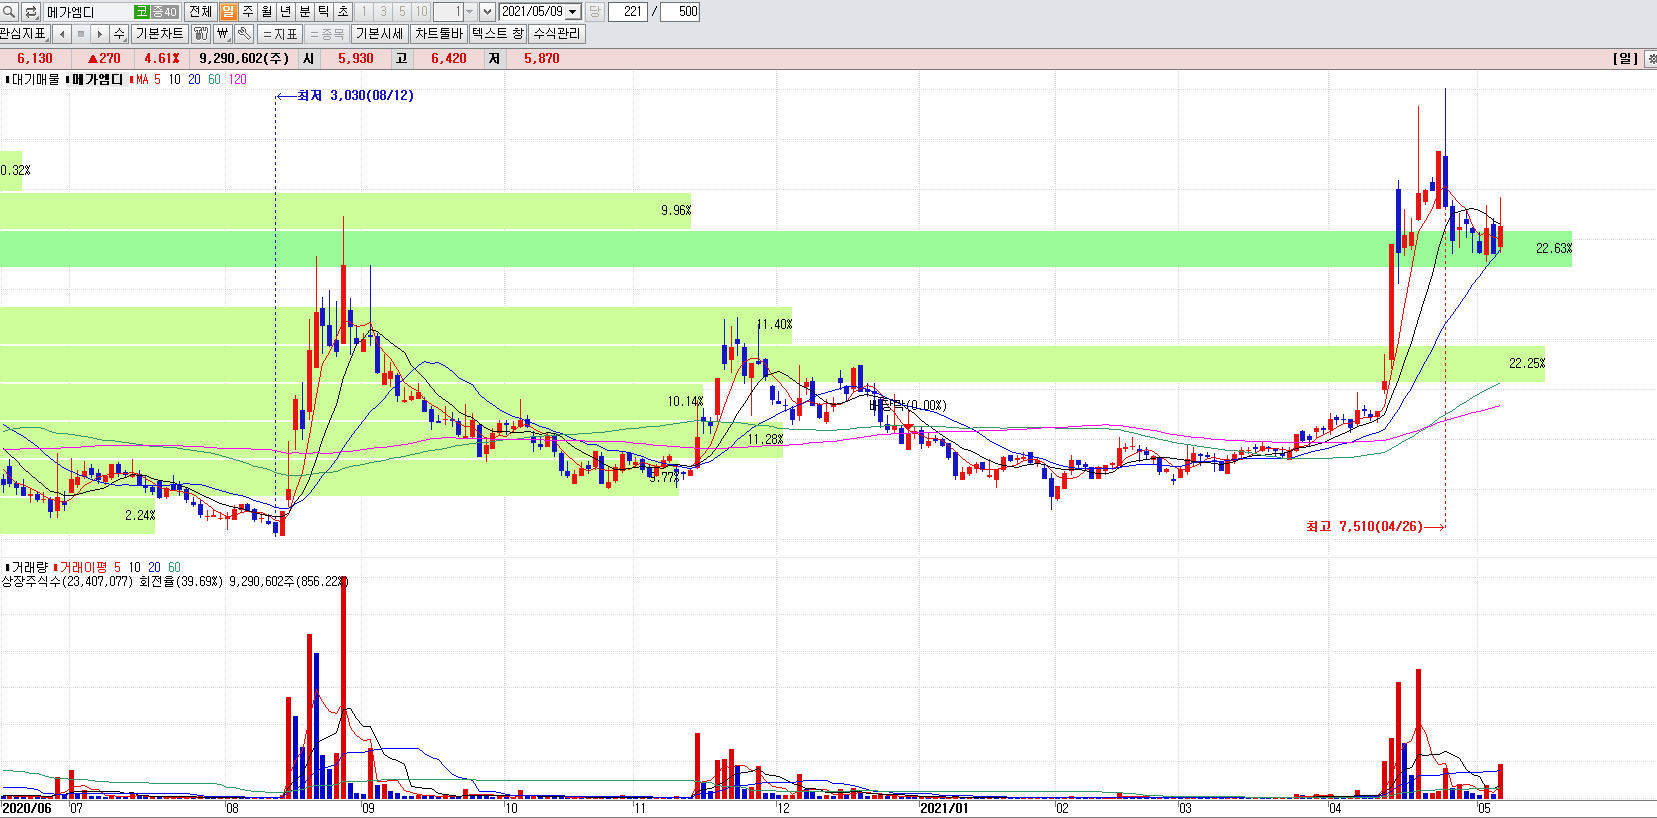This screenshot has height=818, width=1657.
Task: Select the 메가엠디 chart legend label
Action: [95, 79]
